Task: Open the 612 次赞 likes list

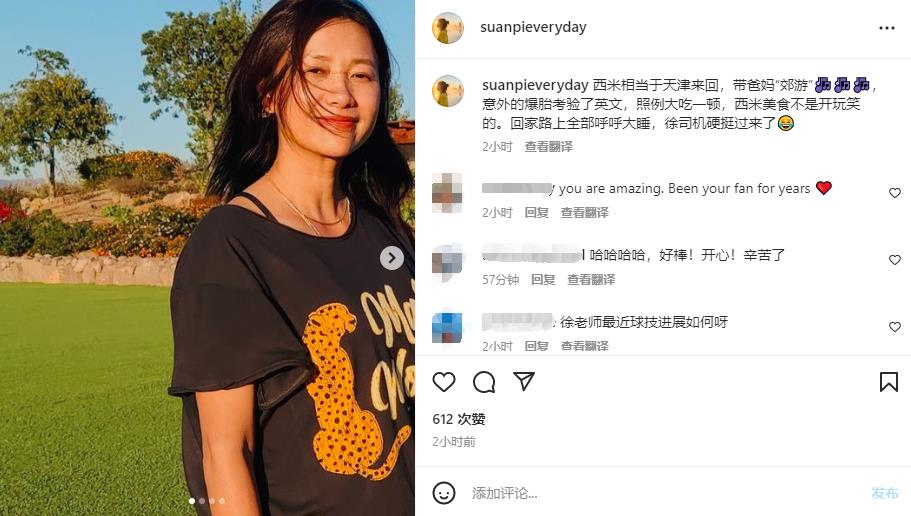Action: coord(459,419)
